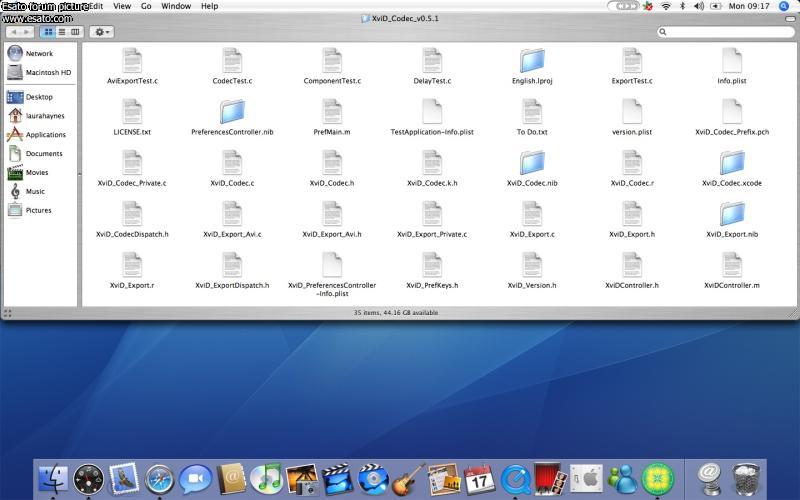Launch QuickTime Player from the Dock
The width and height of the screenshot is (800, 500).
tap(515, 480)
